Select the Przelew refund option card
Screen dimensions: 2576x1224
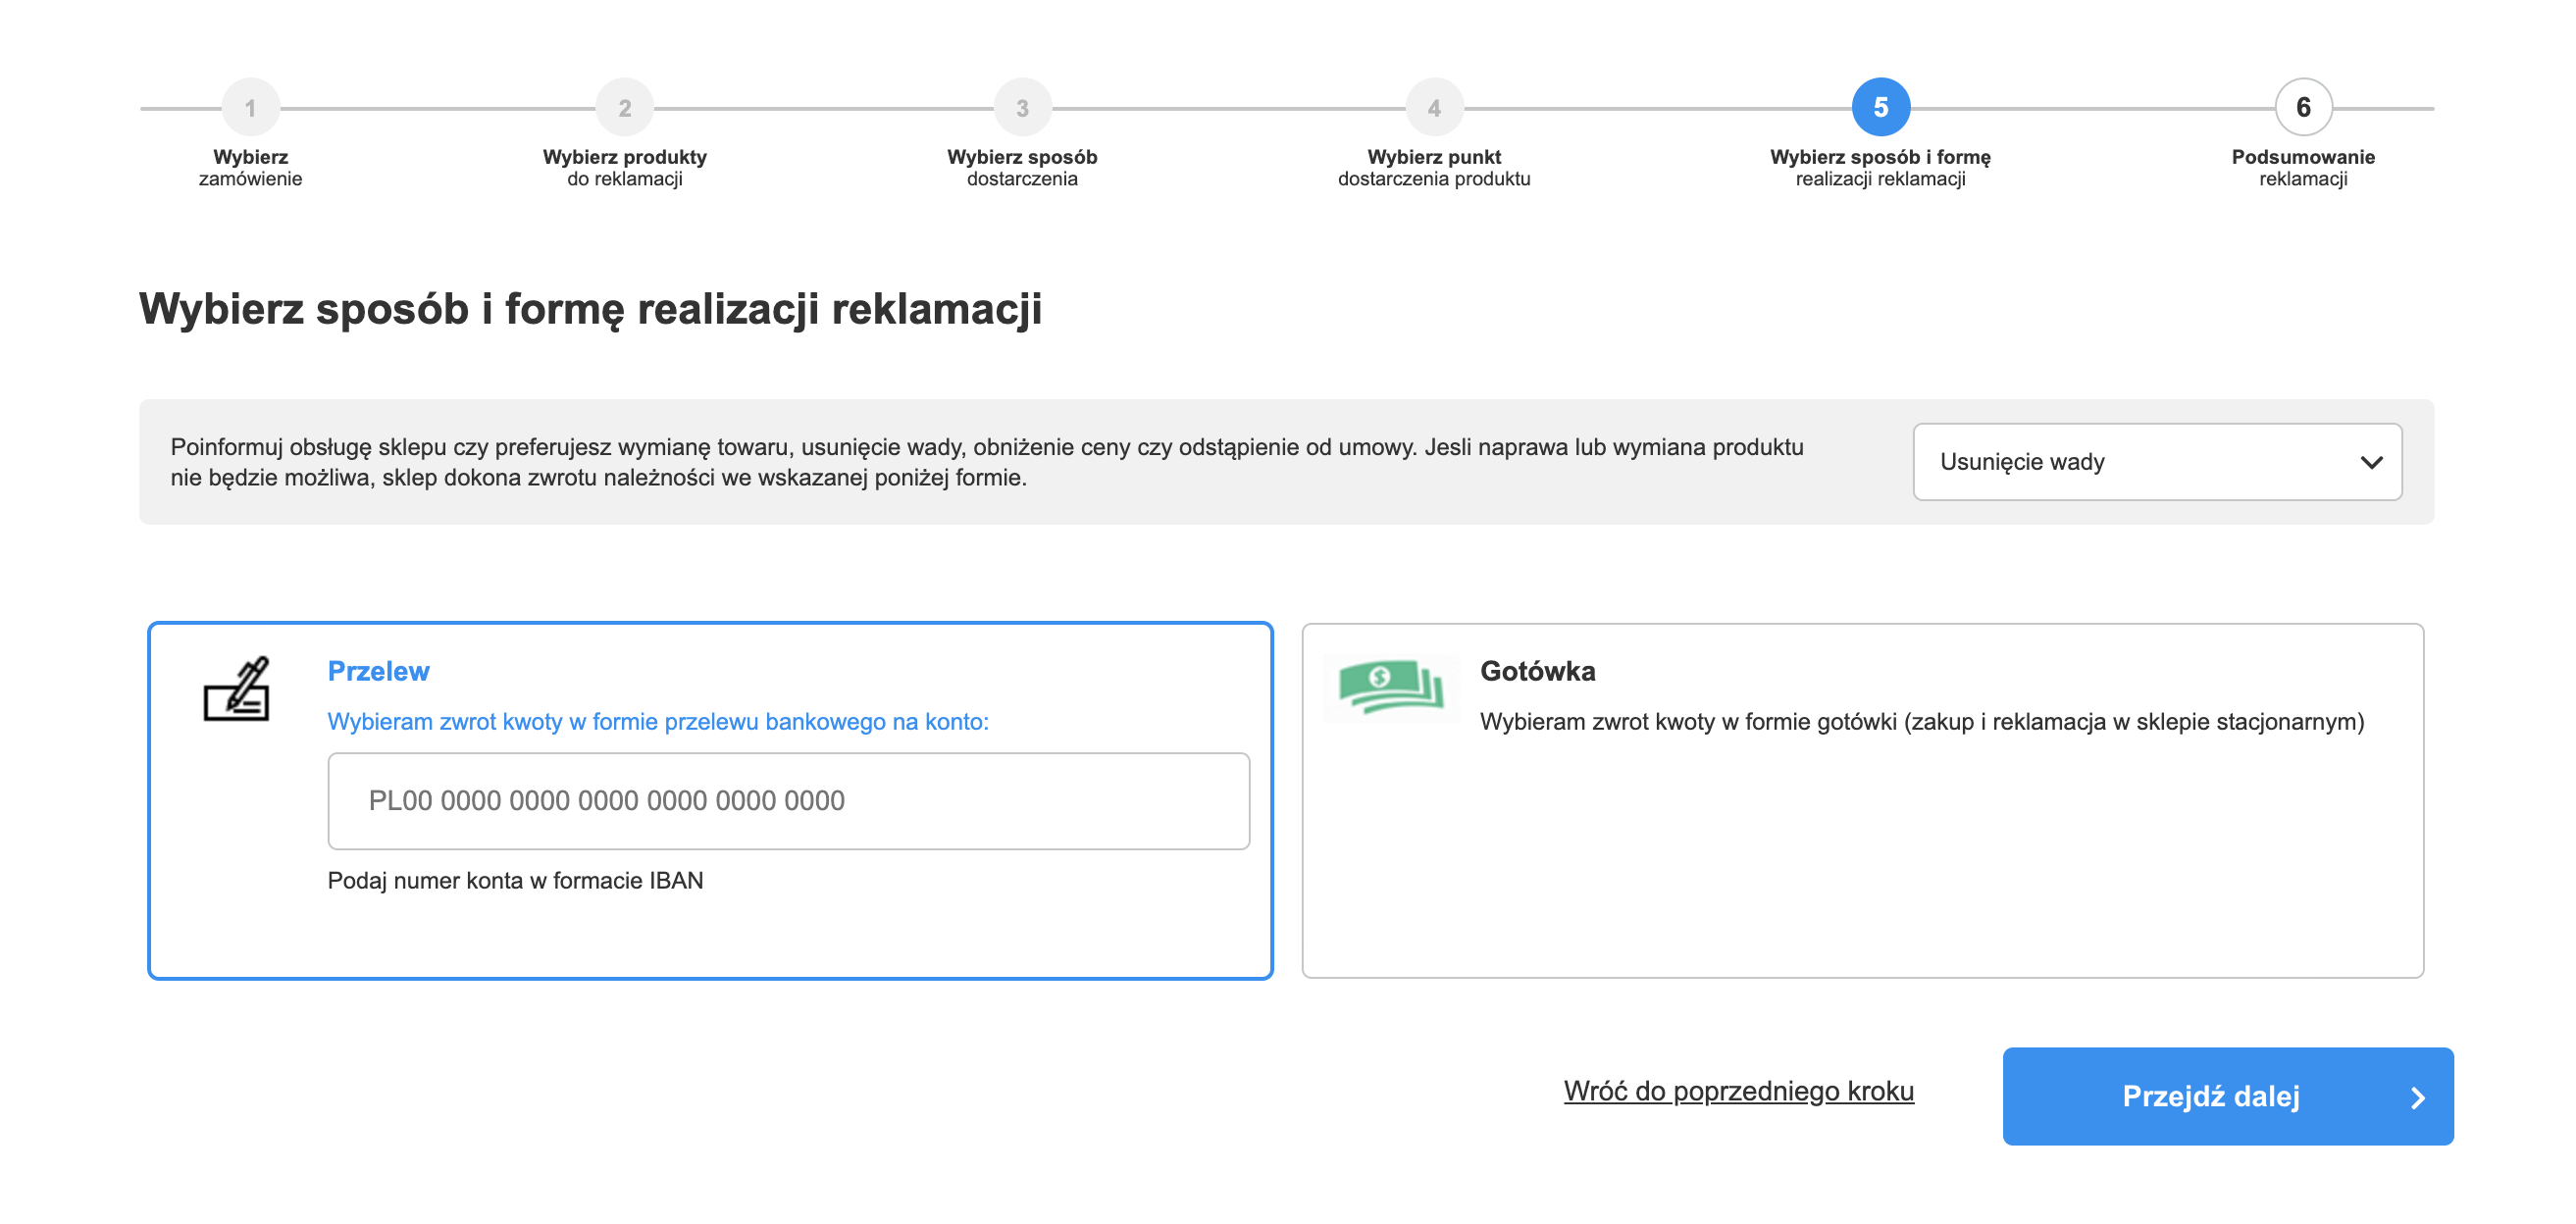[x=710, y=800]
